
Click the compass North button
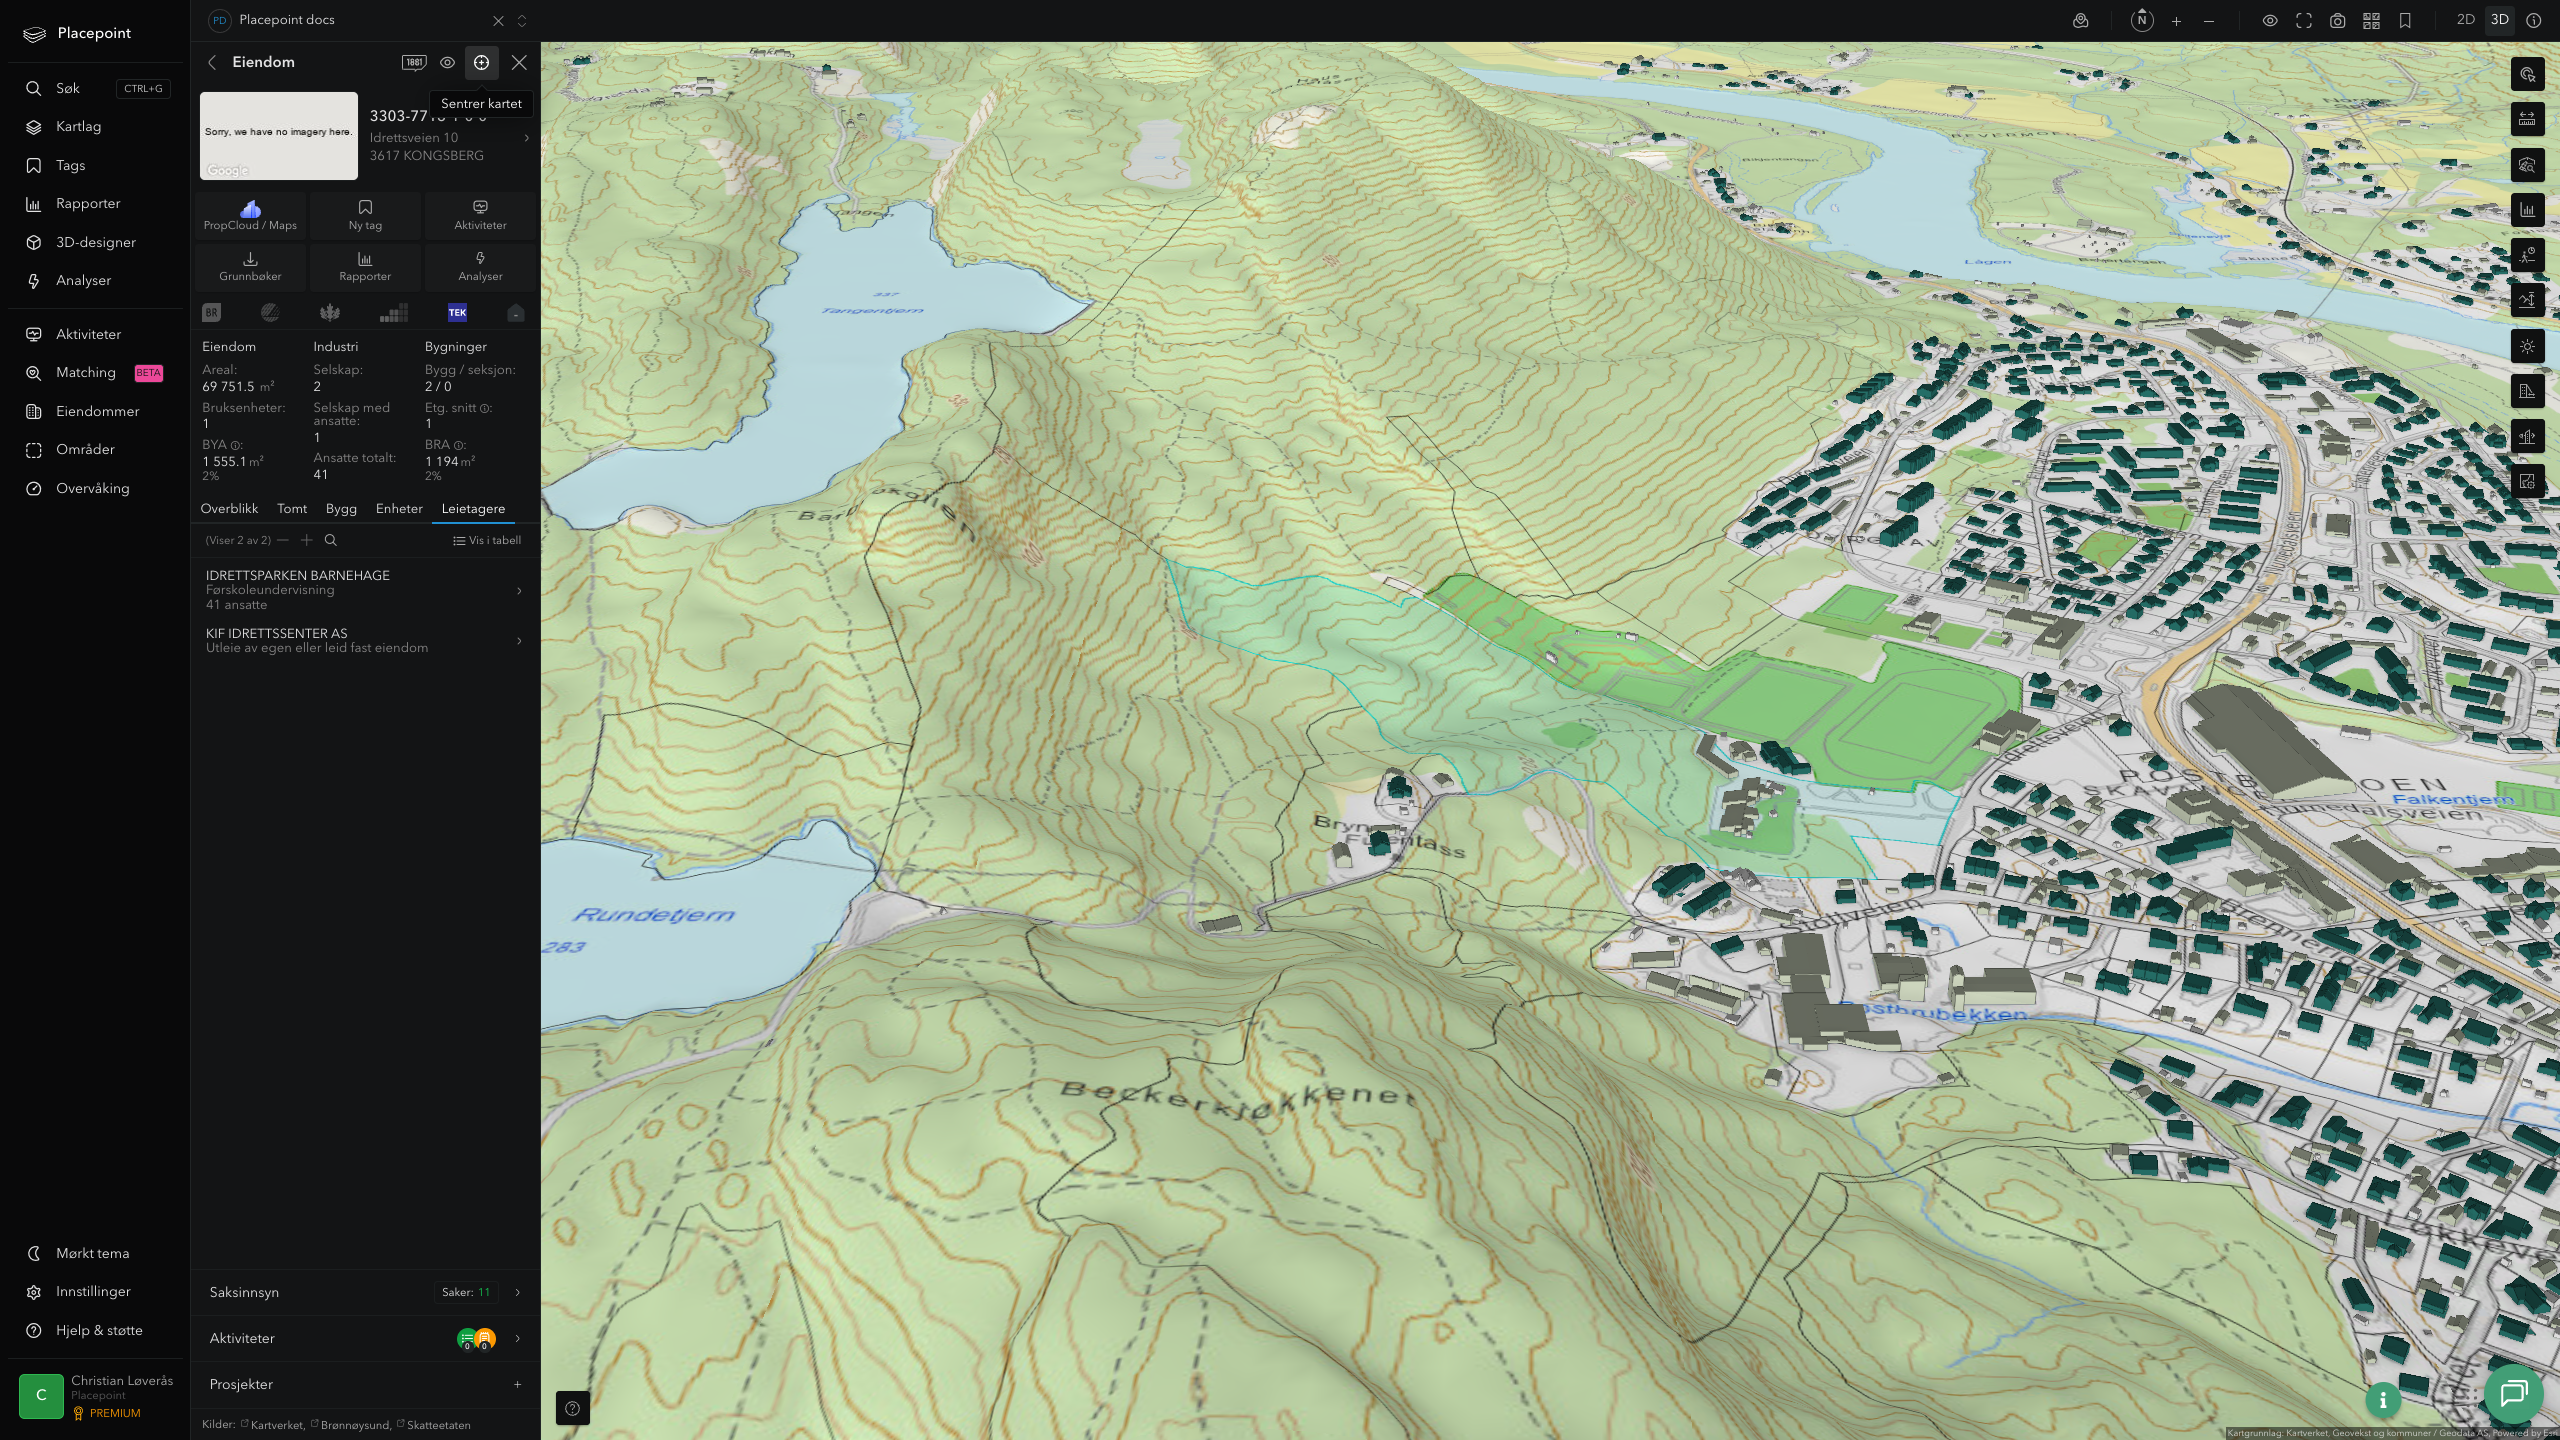(x=2141, y=20)
